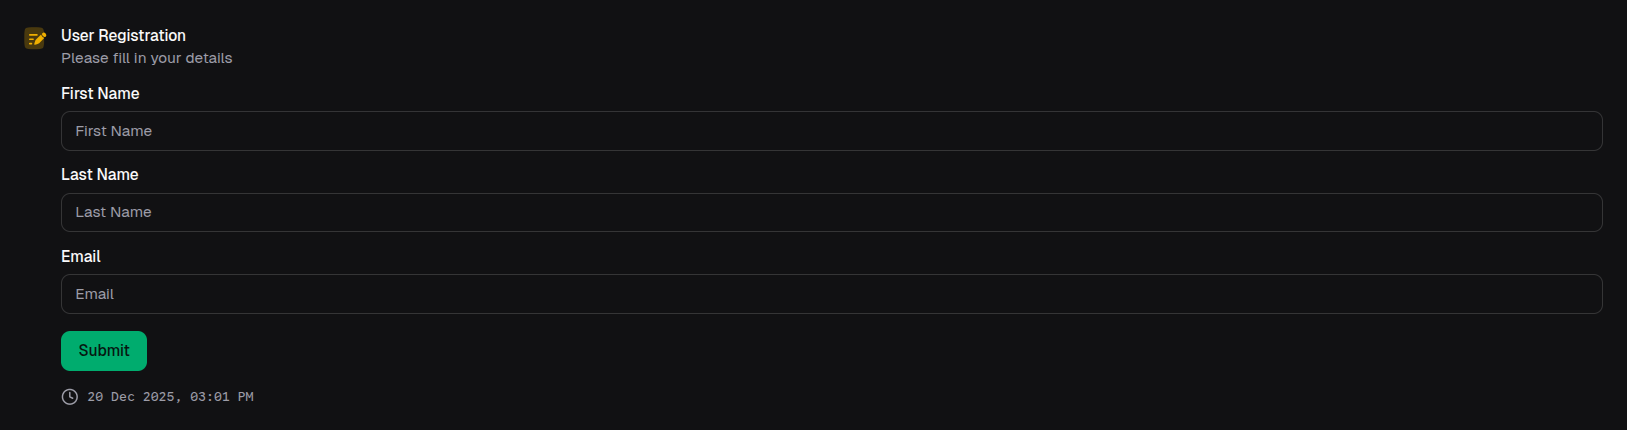Click the time icon below Submit
This screenshot has width=1627, height=430.
(70, 397)
